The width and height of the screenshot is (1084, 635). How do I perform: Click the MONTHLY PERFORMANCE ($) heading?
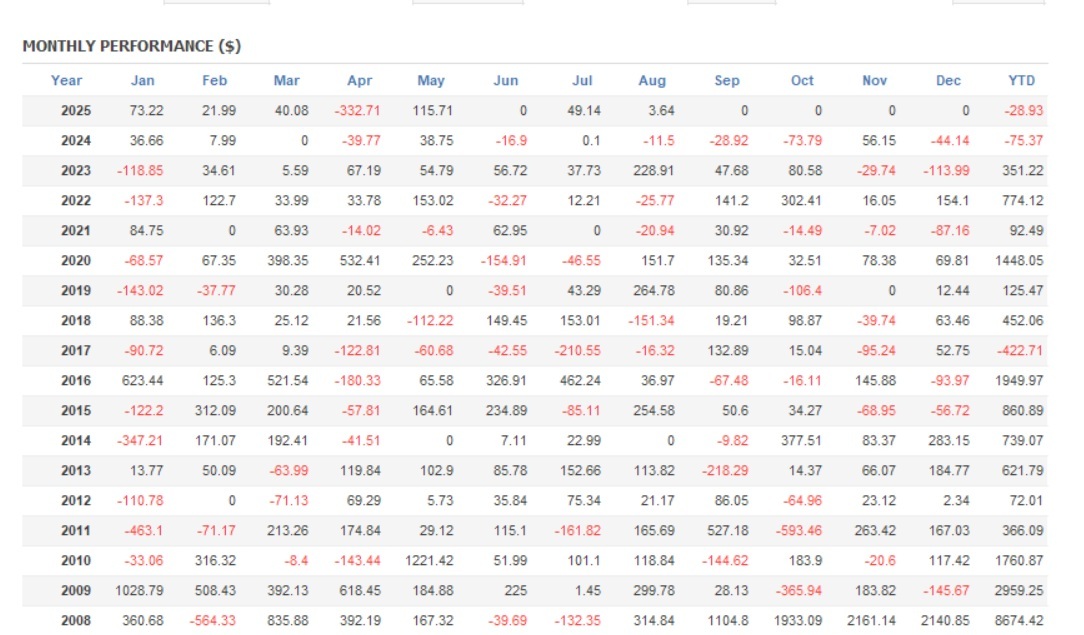[x=131, y=46]
